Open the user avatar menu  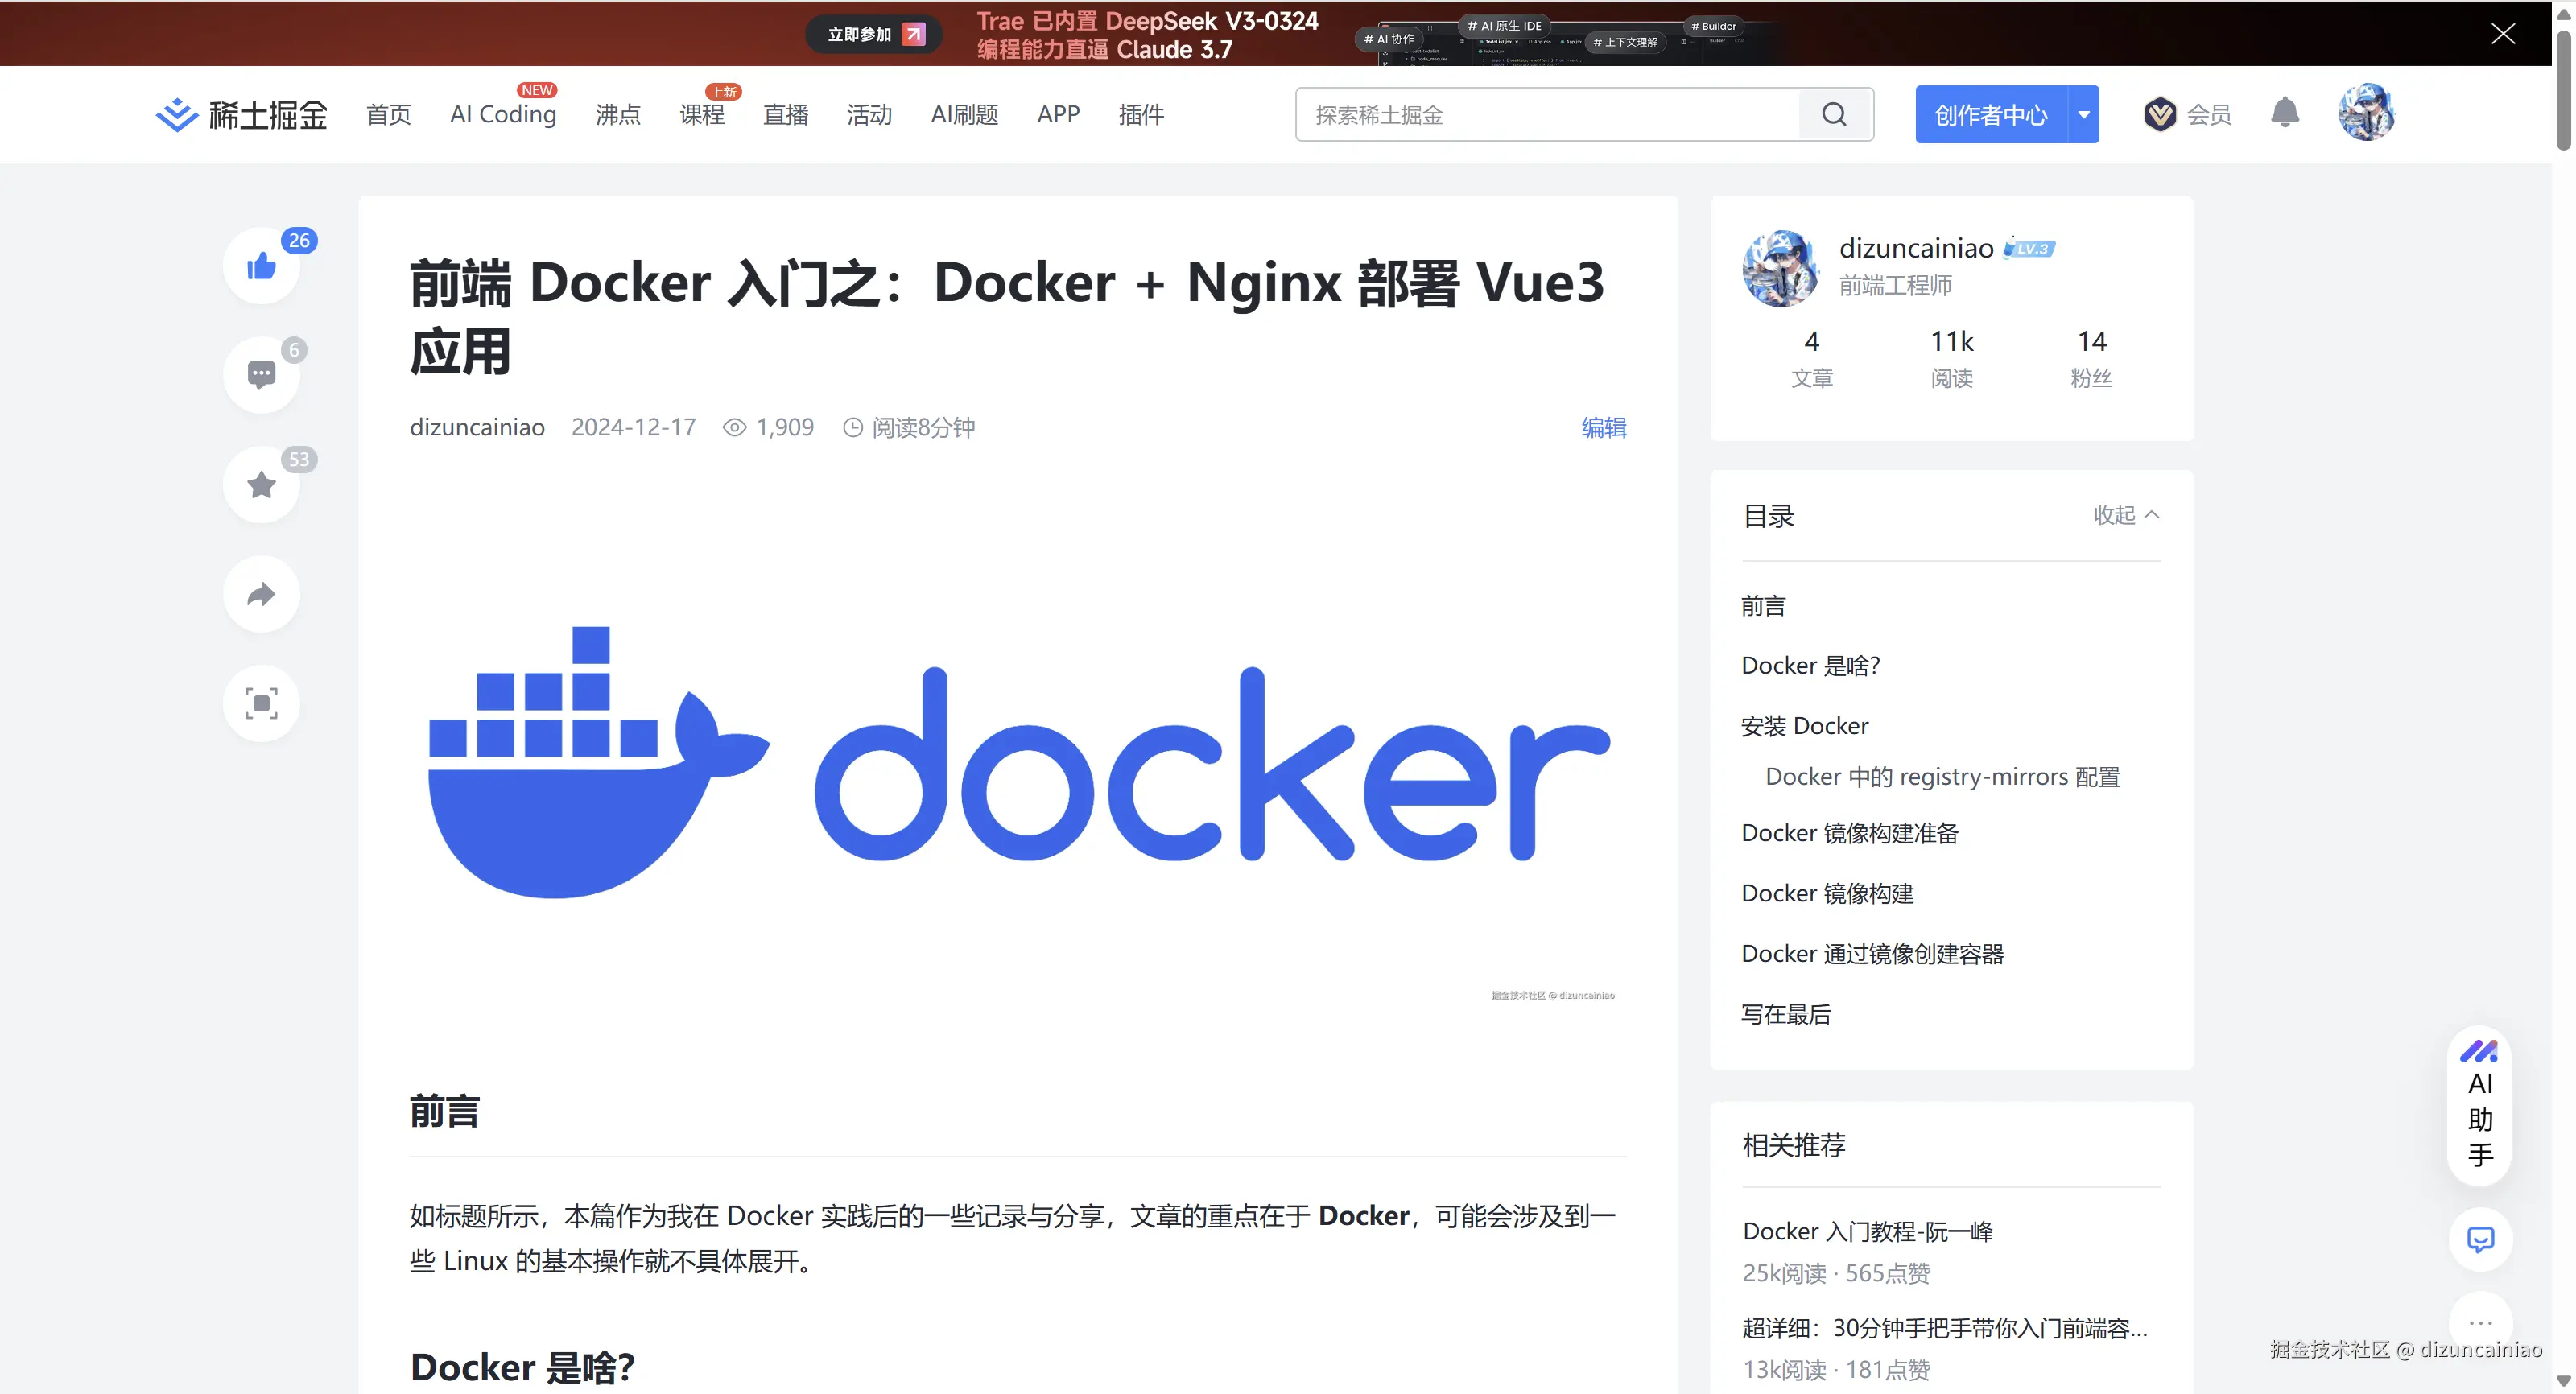click(2366, 113)
